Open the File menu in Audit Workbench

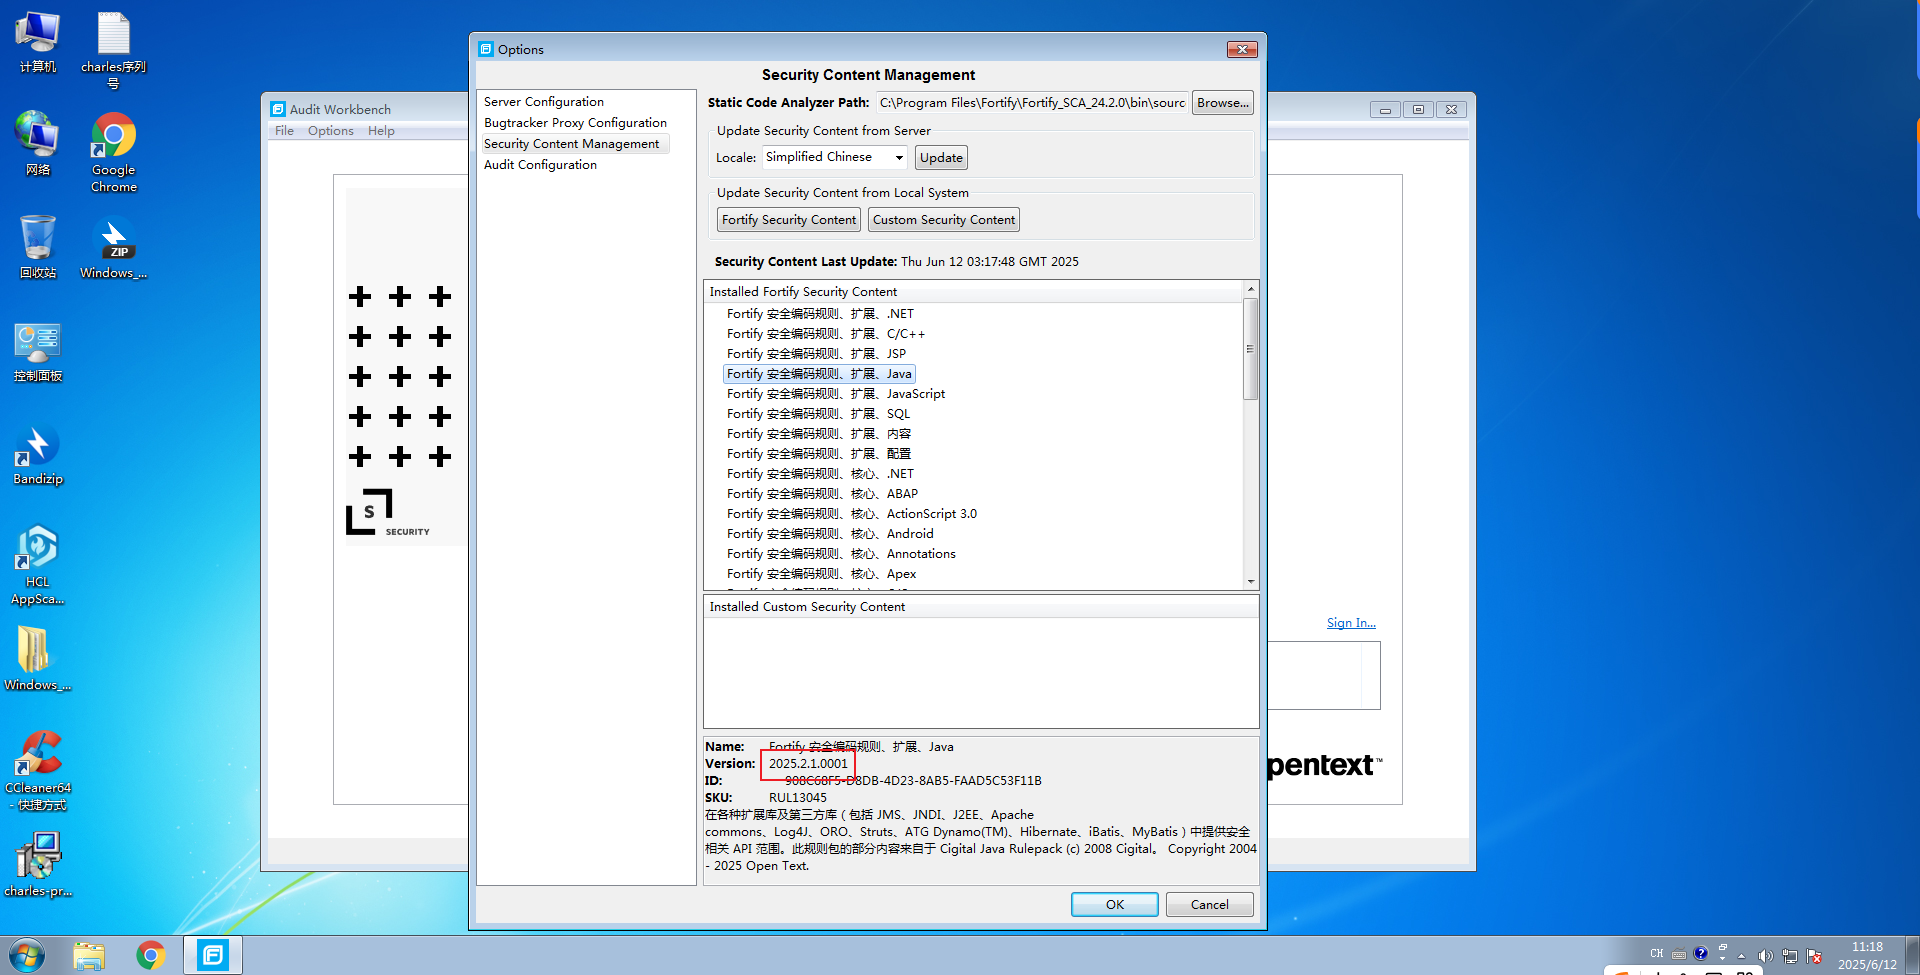284,131
